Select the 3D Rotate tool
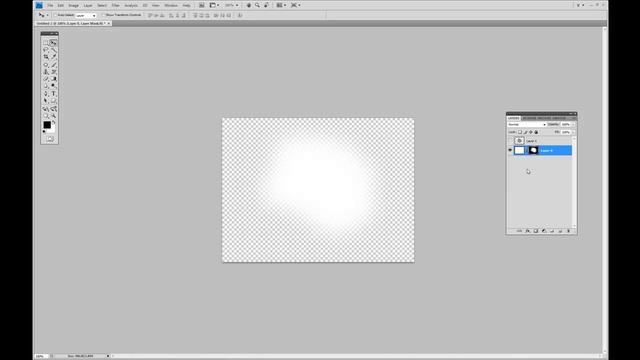Image resolution: width=640 pixels, height=360 pixels. pos(46,109)
